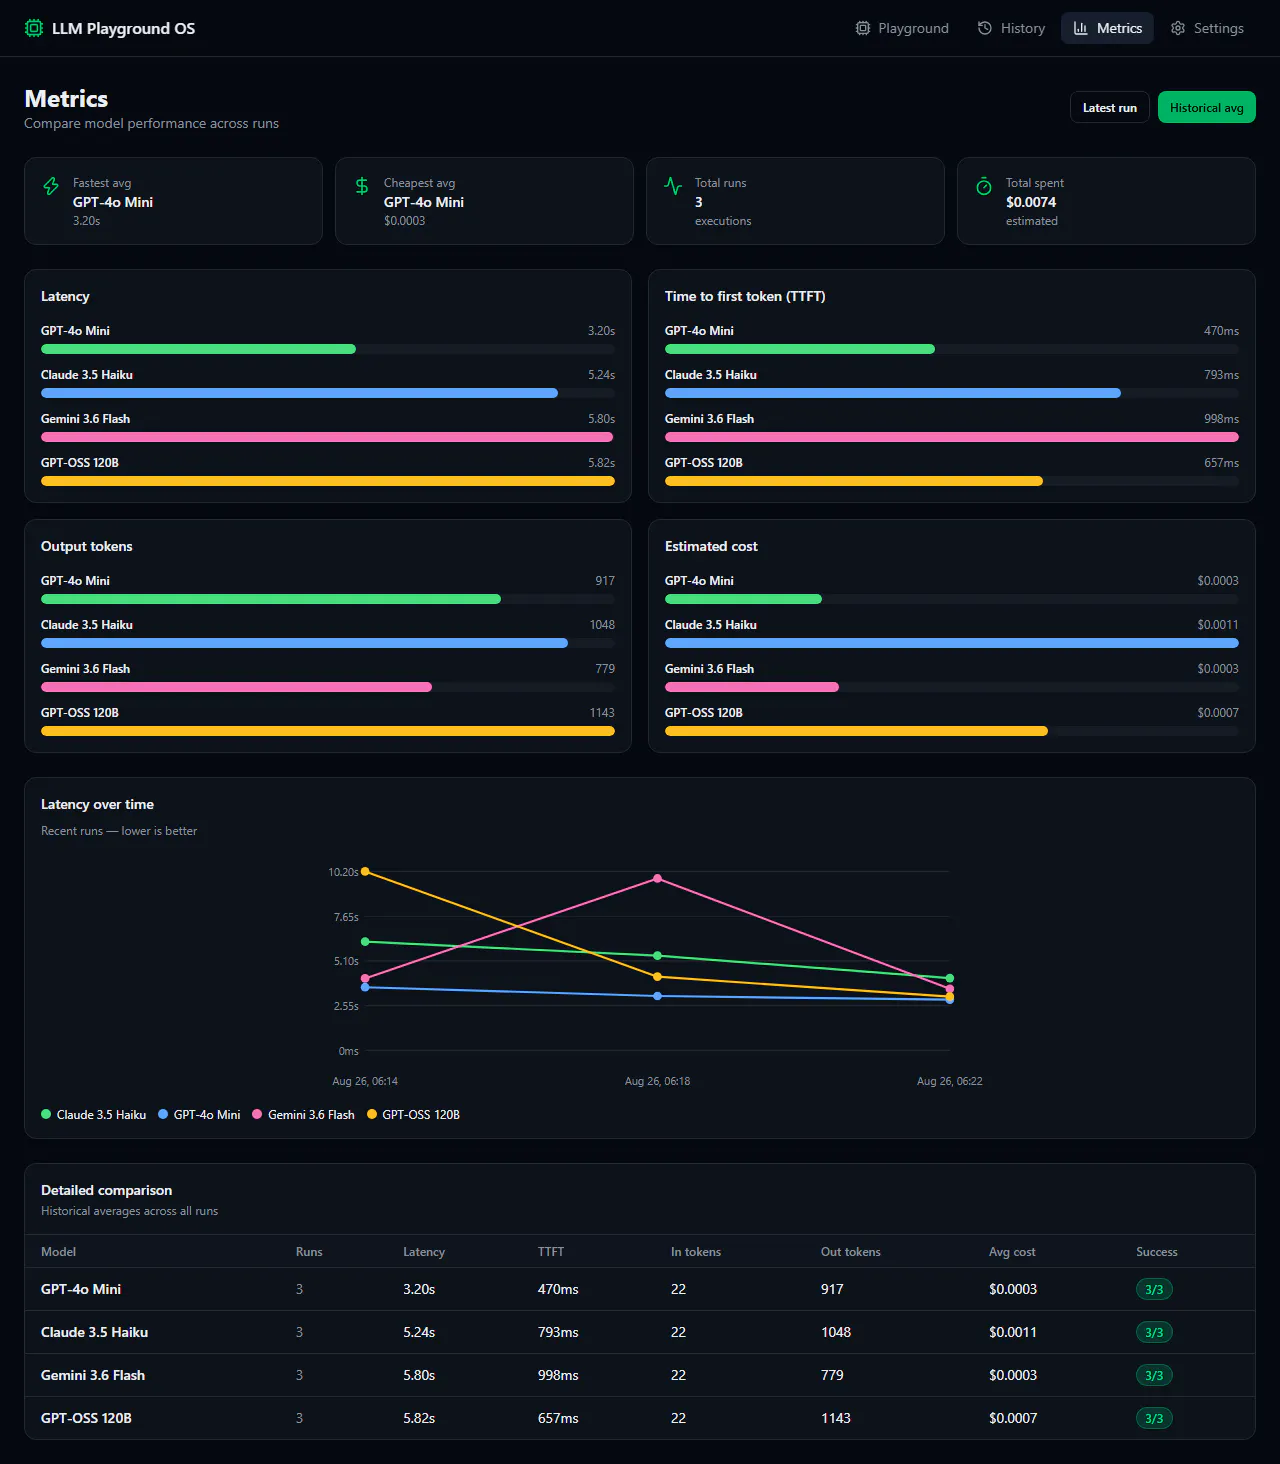Switch view to Latest run
The width and height of the screenshot is (1280, 1464).
pos(1110,107)
